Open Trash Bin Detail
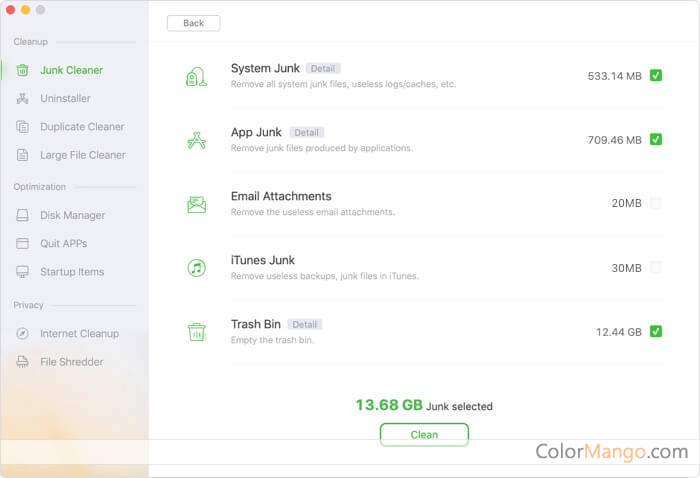The height and width of the screenshot is (478, 700). click(304, 325)
